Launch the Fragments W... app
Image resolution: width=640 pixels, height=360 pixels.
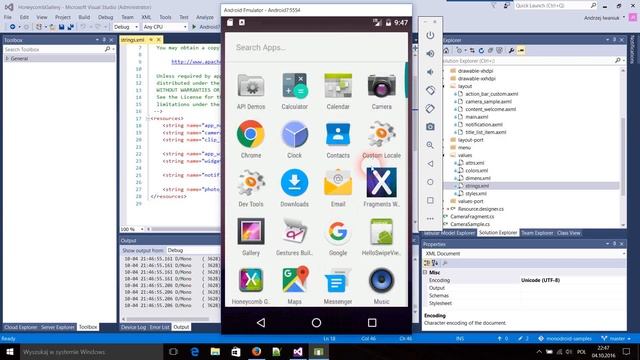pyautogui.click(x=382, y=188)
